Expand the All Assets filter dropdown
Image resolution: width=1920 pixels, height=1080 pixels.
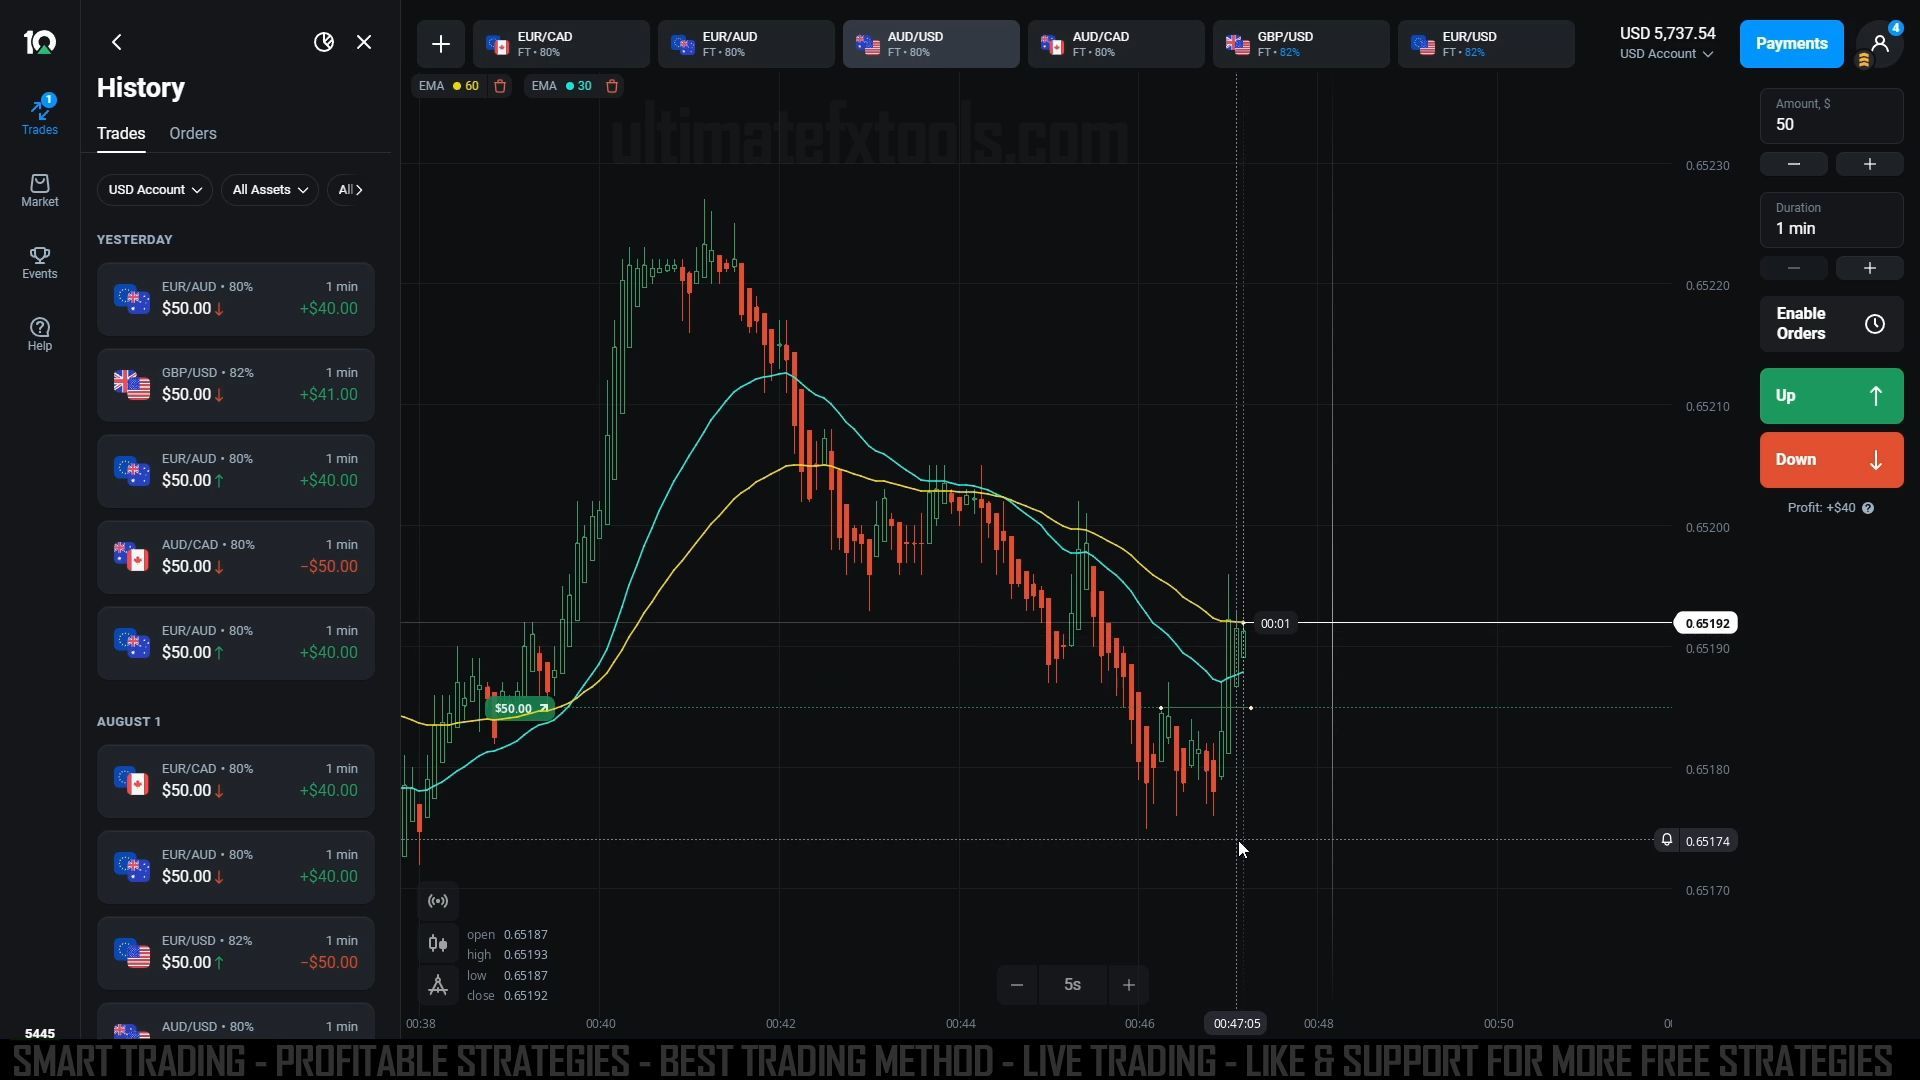pos(270,190)
